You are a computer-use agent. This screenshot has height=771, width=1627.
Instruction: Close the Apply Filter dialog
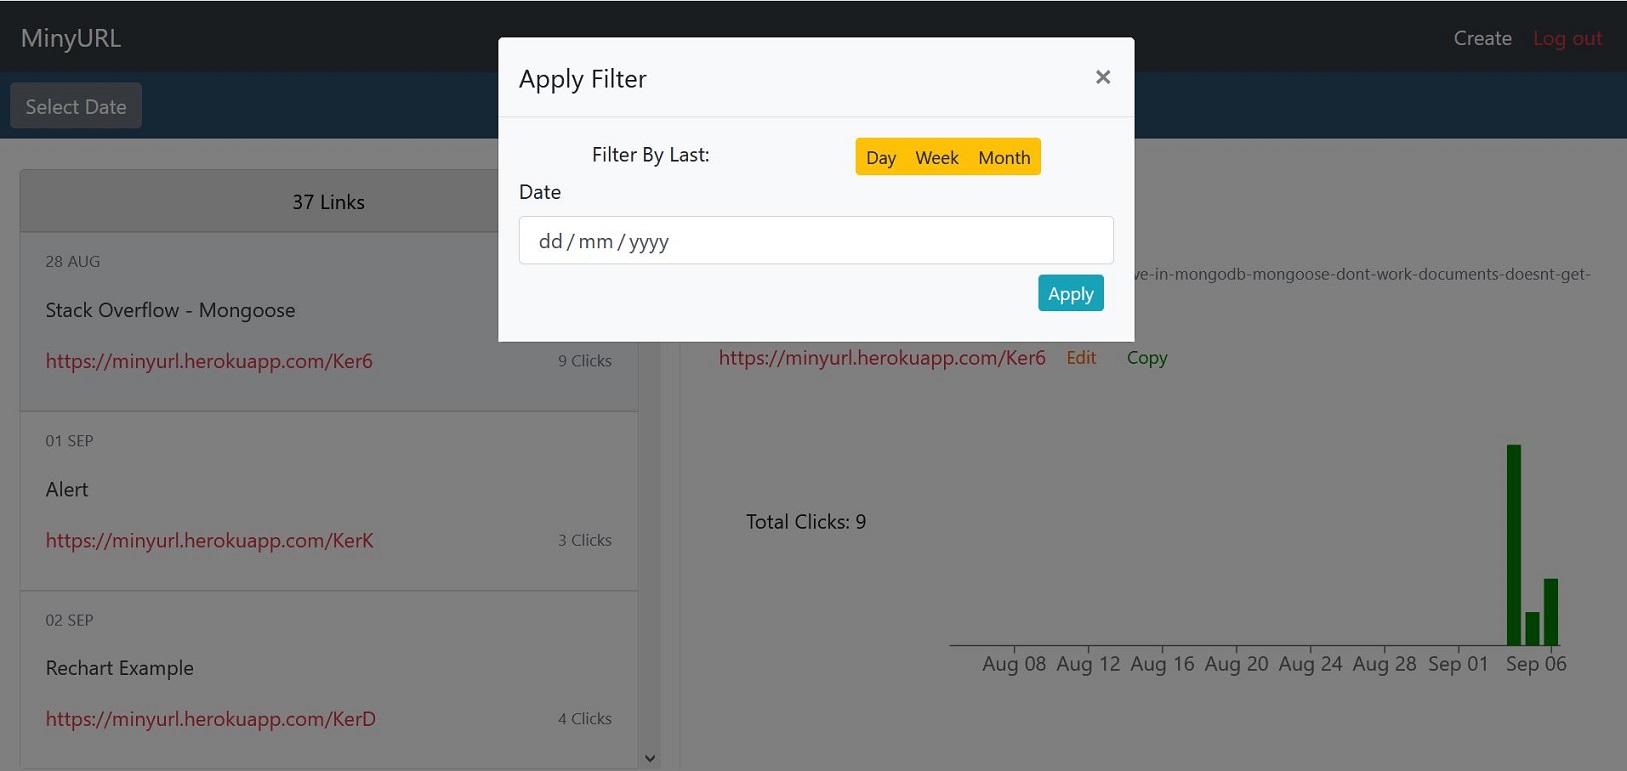pyautogui.click(x=1102, y=77)
